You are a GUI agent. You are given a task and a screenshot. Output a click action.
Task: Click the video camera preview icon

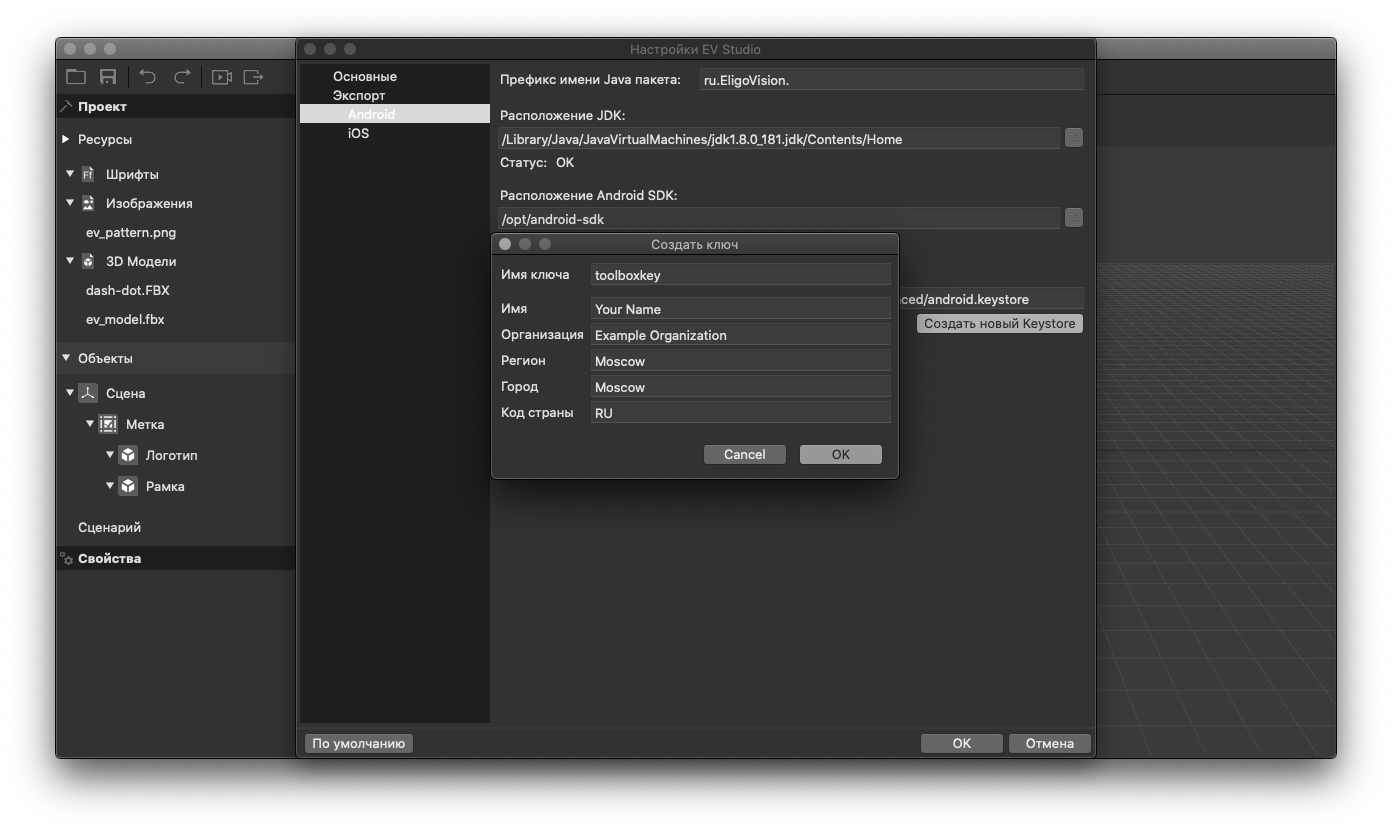[x=221, y=77]
